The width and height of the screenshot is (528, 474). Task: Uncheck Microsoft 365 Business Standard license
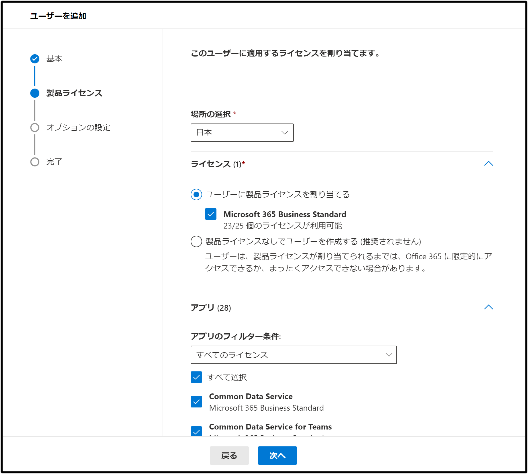click(x=211, y=214)
